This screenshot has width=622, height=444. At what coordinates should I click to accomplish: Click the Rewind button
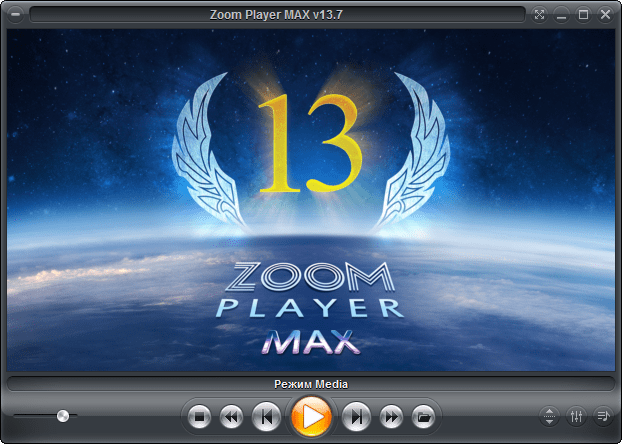point(231,417)
